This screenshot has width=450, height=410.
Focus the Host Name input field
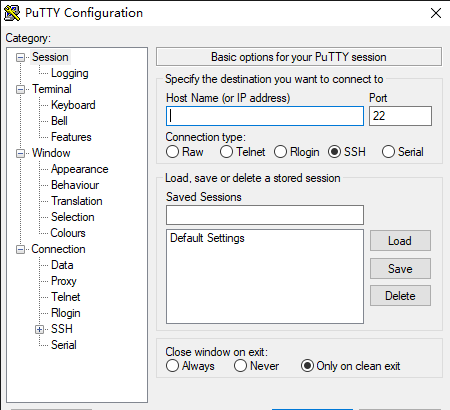(x=265, y=116)
